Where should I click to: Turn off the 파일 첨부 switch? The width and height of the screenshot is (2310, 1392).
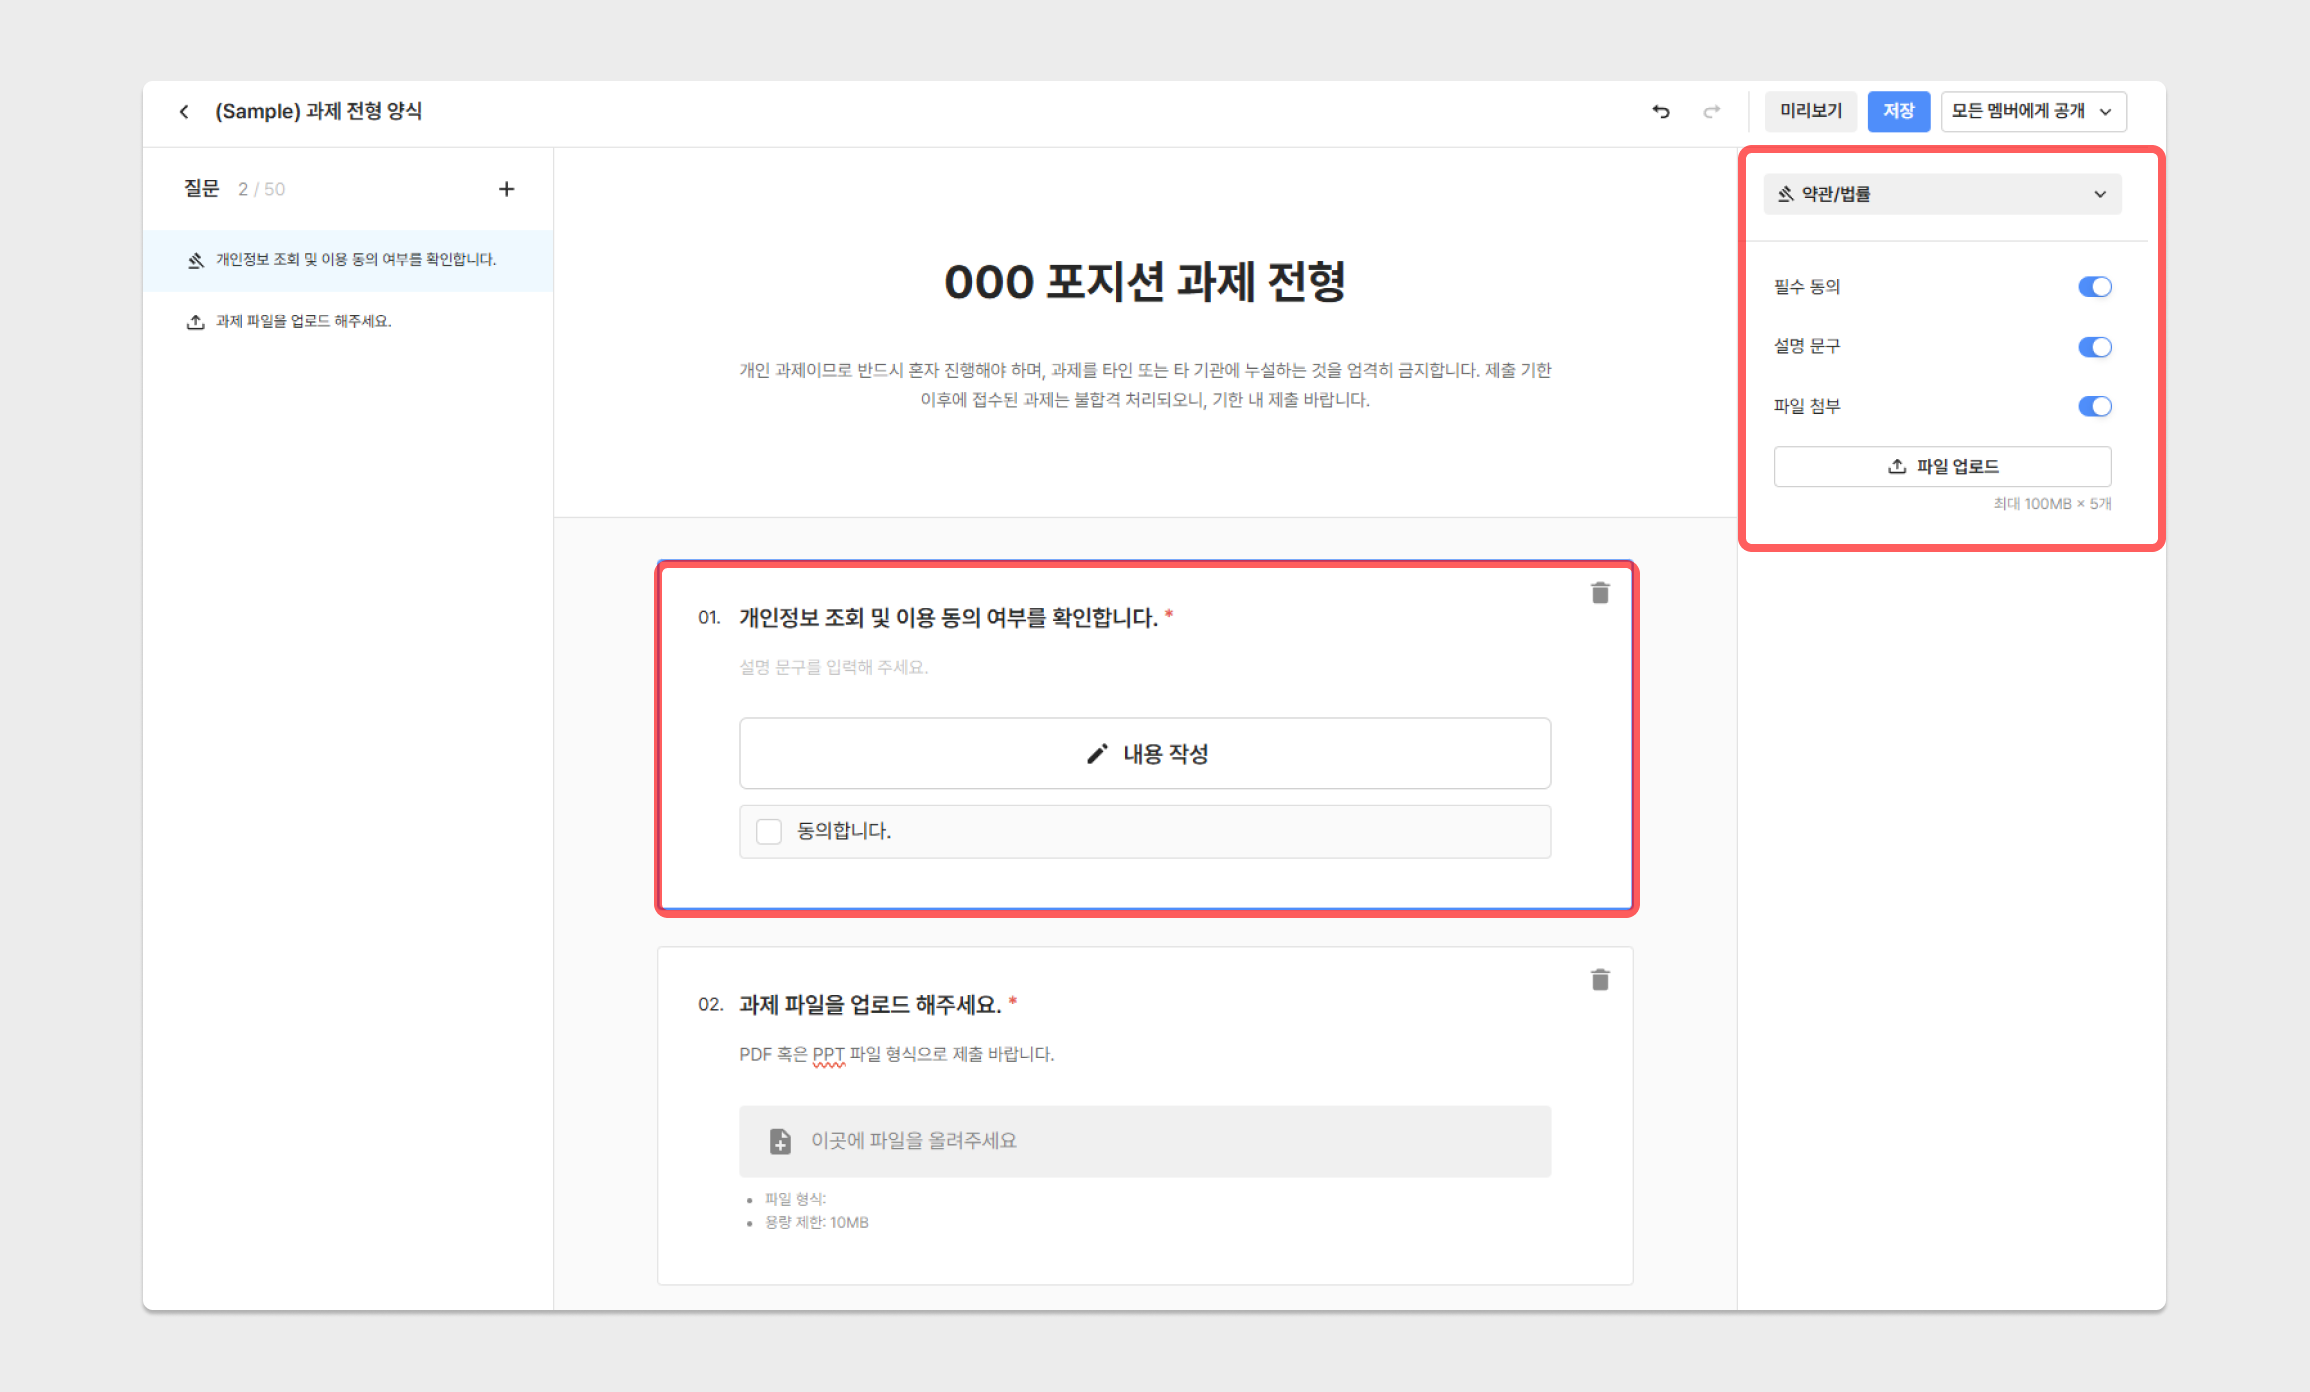(2094, 406)
